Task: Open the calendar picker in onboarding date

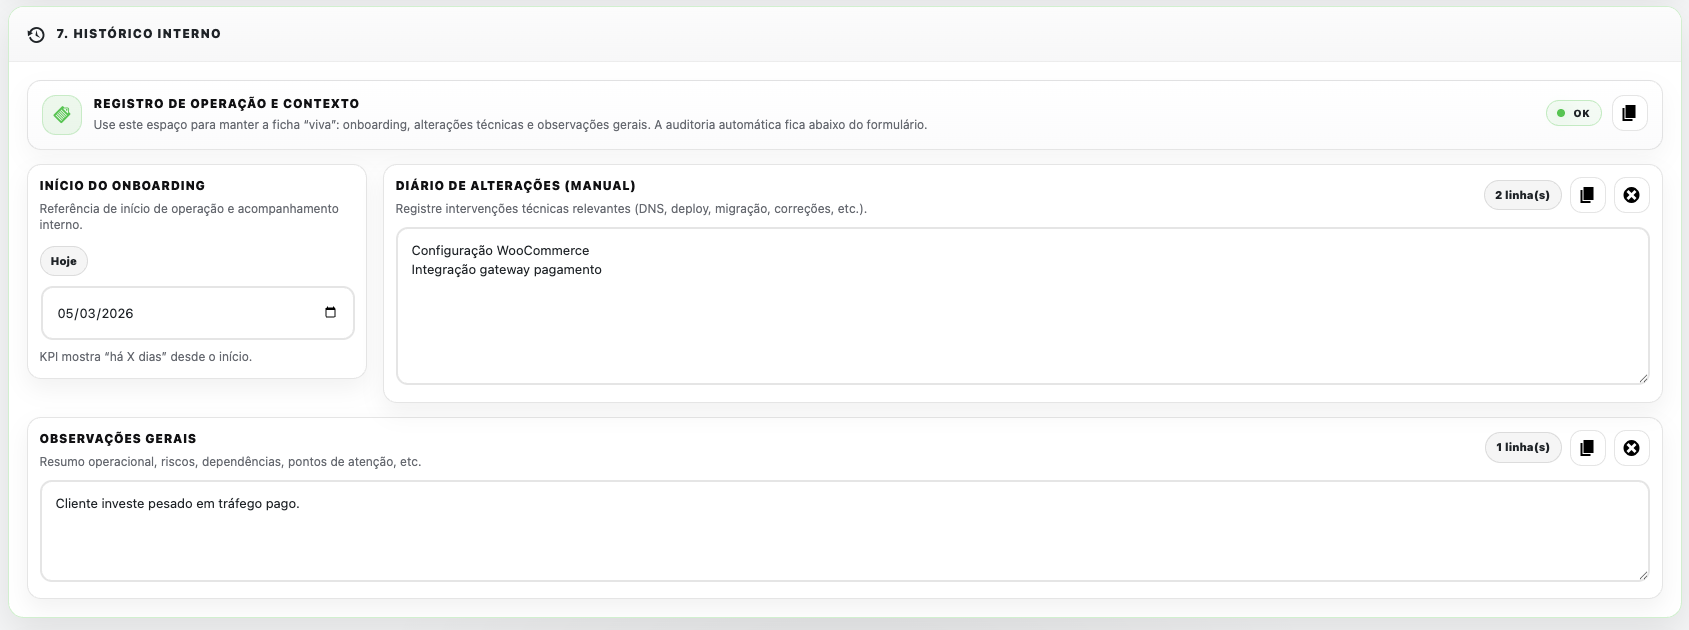Action: [331, 313]
